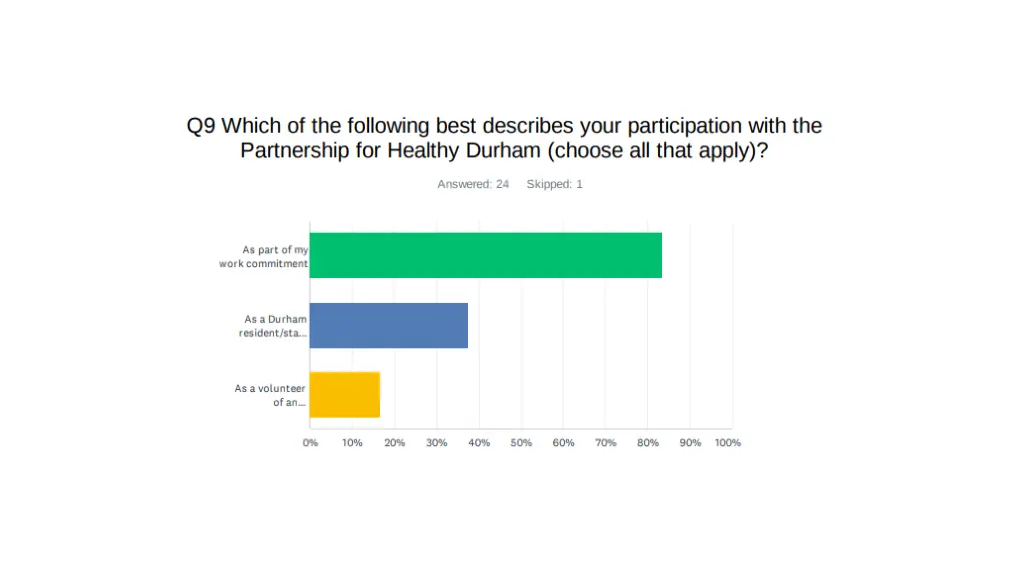1024x576 pixels.
Task: Click the 50% axis label
Action: pyautogui.click(x=521, y=443)
